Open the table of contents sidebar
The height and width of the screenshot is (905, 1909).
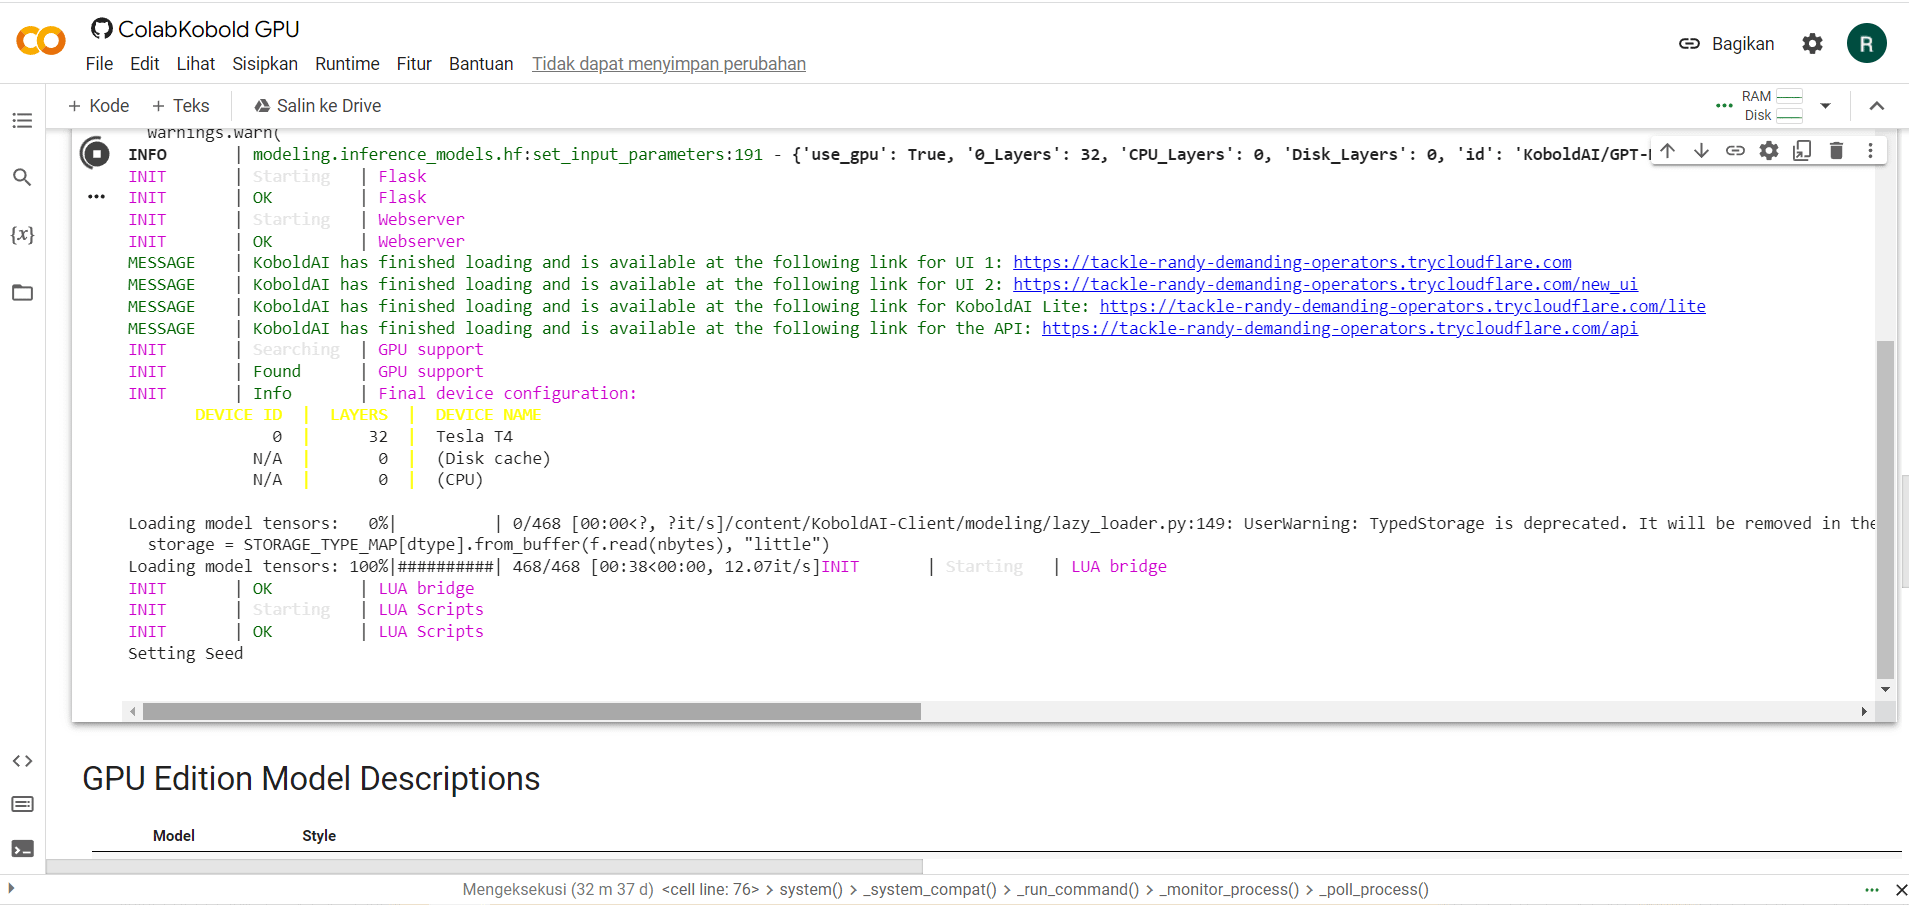pos(22,121)
